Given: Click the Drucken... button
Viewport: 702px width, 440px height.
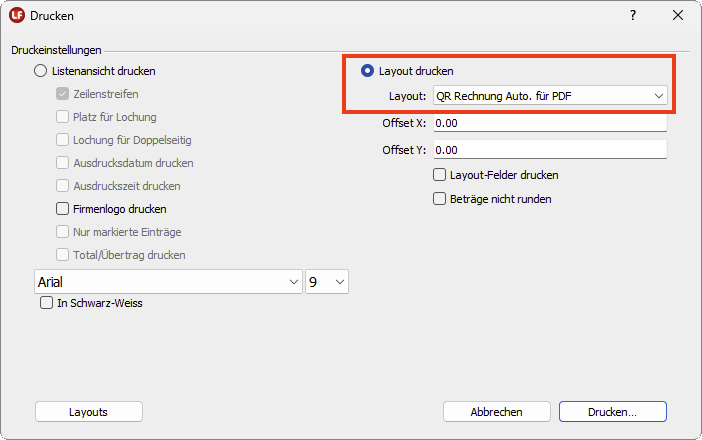Looking at the screenshot, I should pos(612,412).
